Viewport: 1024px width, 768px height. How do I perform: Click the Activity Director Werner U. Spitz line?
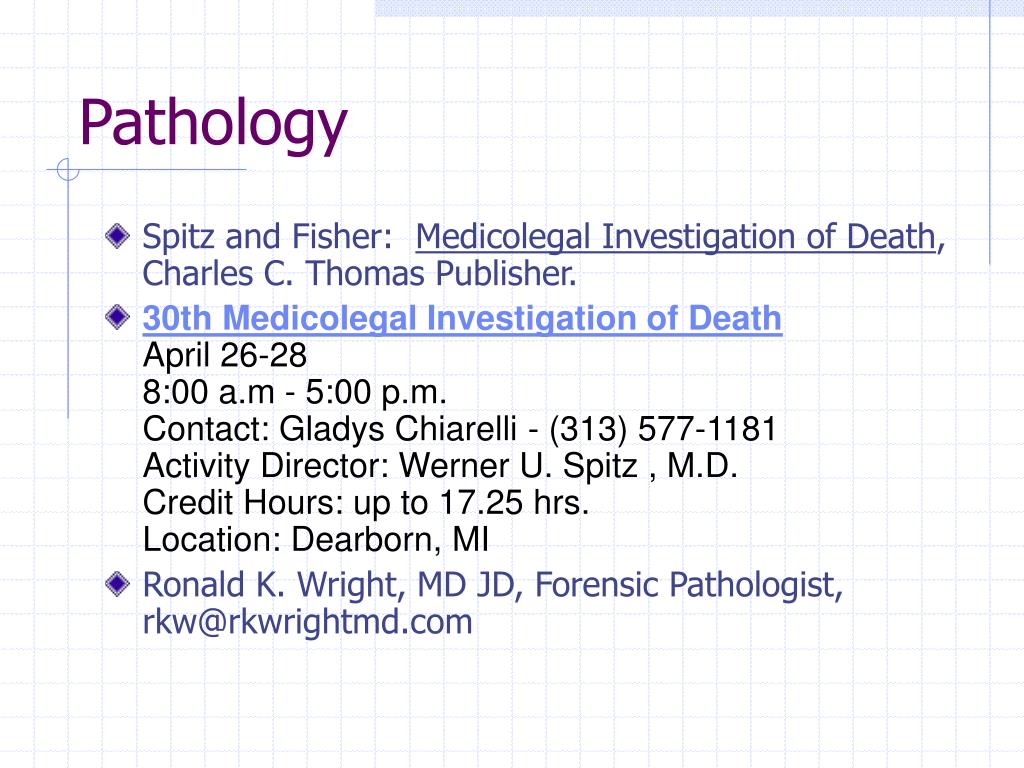tap(440, 466)
